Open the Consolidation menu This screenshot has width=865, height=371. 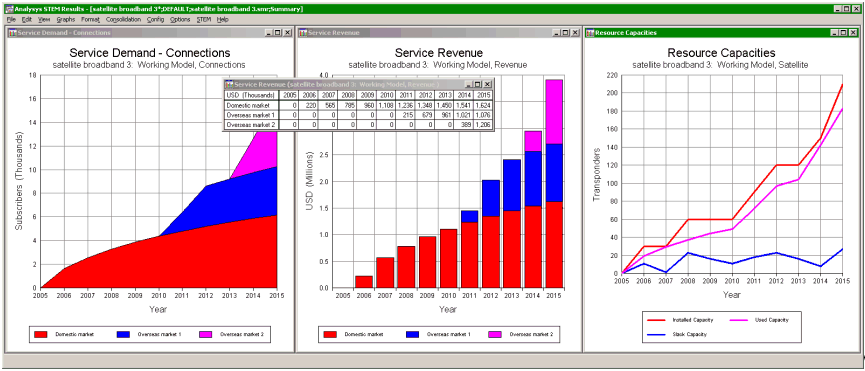pyautogui.click(x=123, y=19)
